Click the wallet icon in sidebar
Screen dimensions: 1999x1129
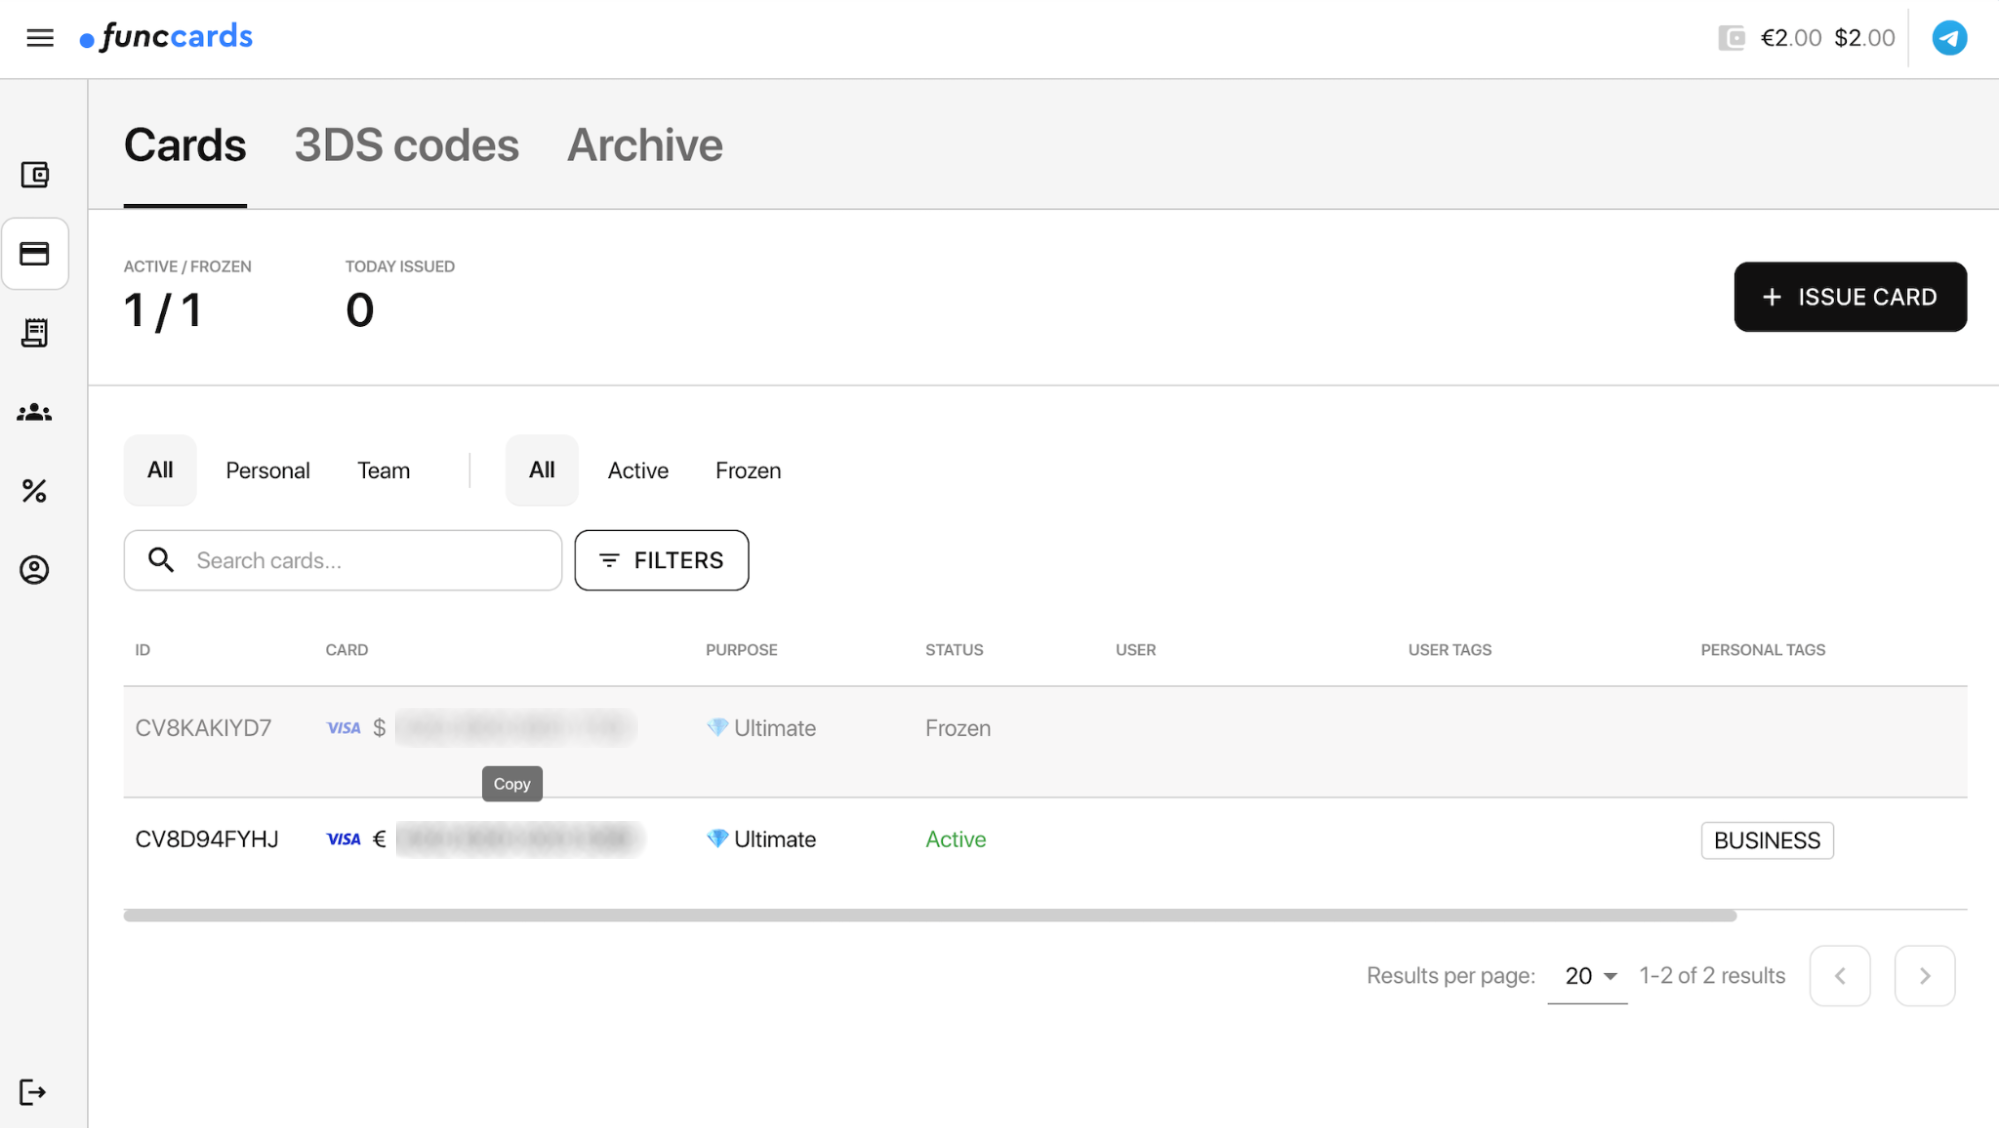click(35, 175)
